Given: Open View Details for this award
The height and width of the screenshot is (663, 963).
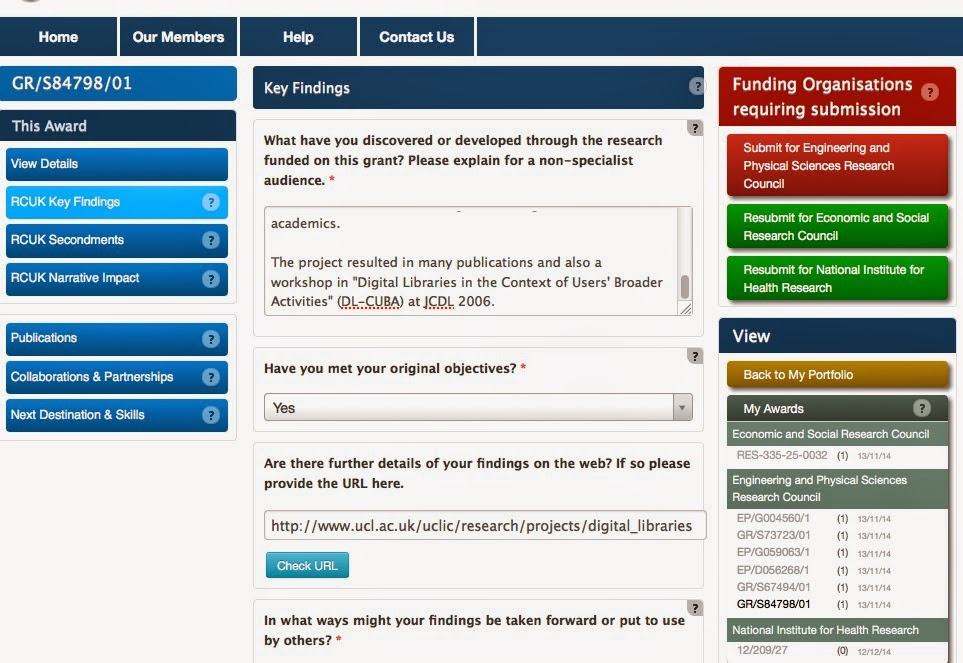Looking at the screenshot, I should [x=117, y=164].
